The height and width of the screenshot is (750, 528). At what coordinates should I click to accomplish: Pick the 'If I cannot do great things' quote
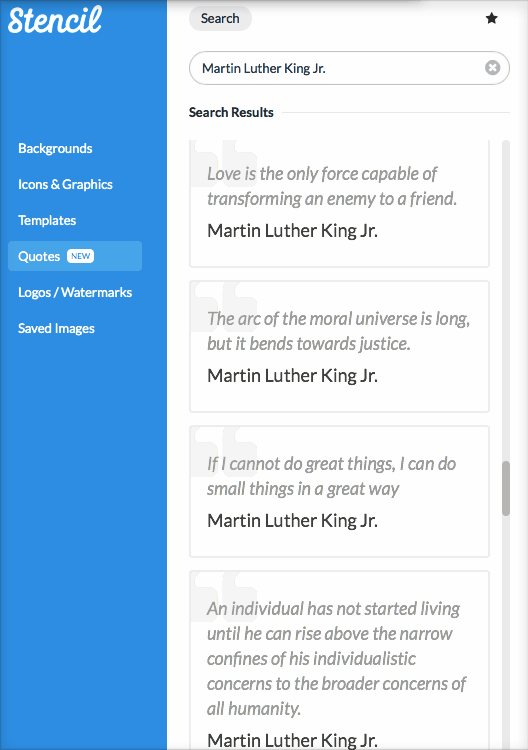coord(340,491)
